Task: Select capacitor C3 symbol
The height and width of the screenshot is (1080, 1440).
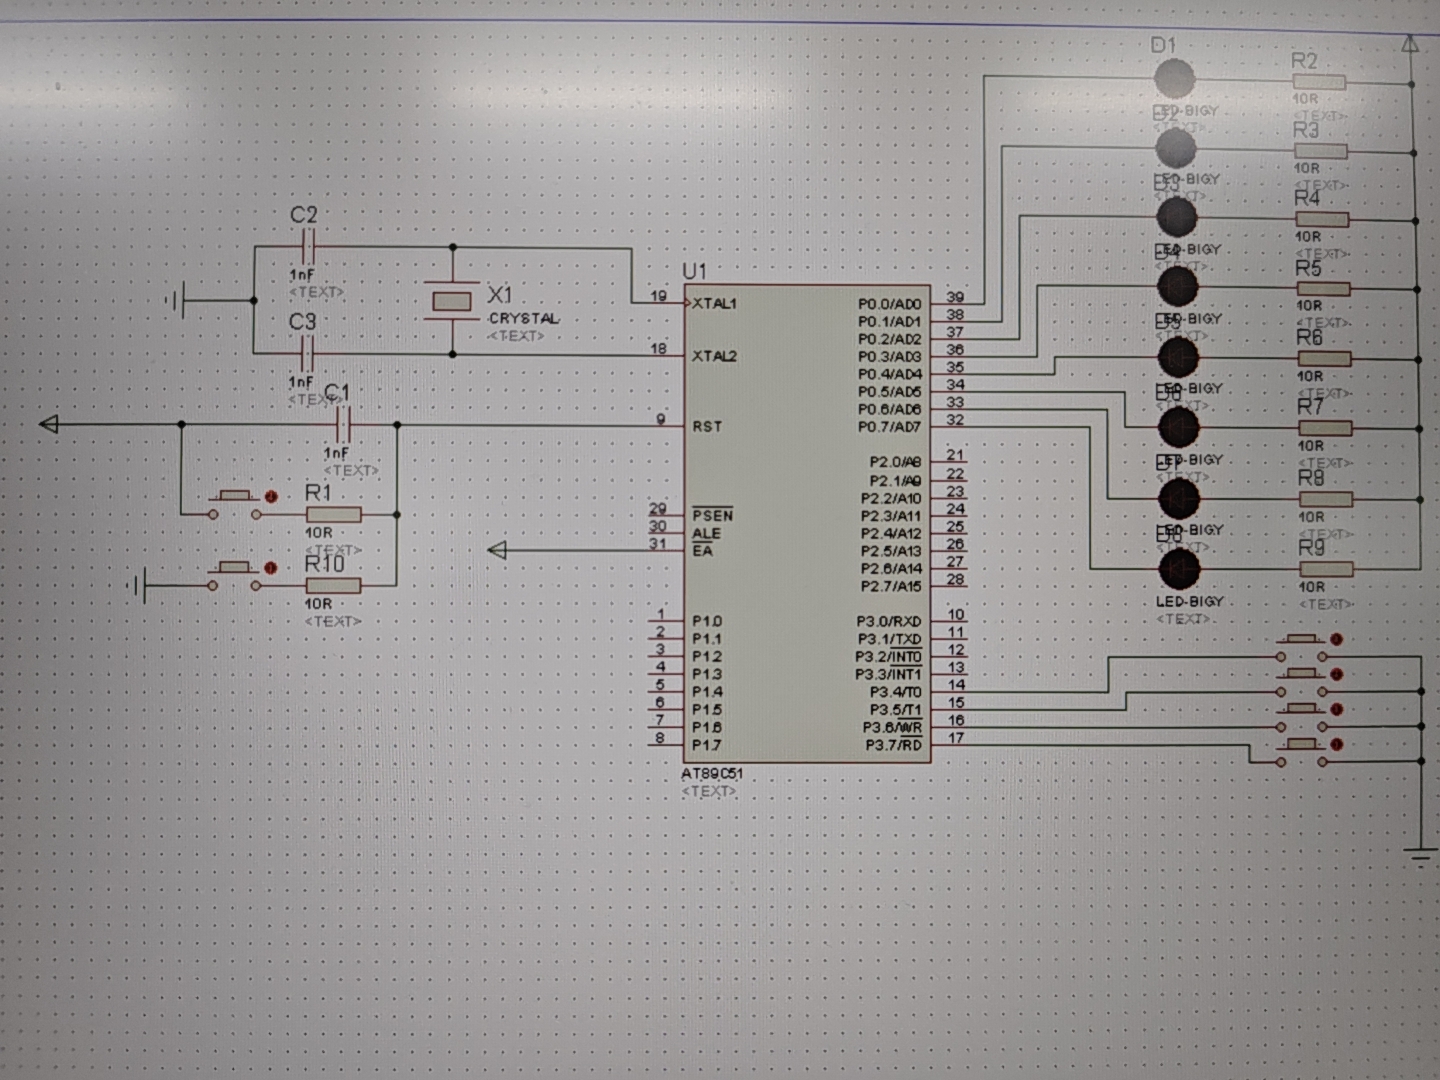Action: 307,353
